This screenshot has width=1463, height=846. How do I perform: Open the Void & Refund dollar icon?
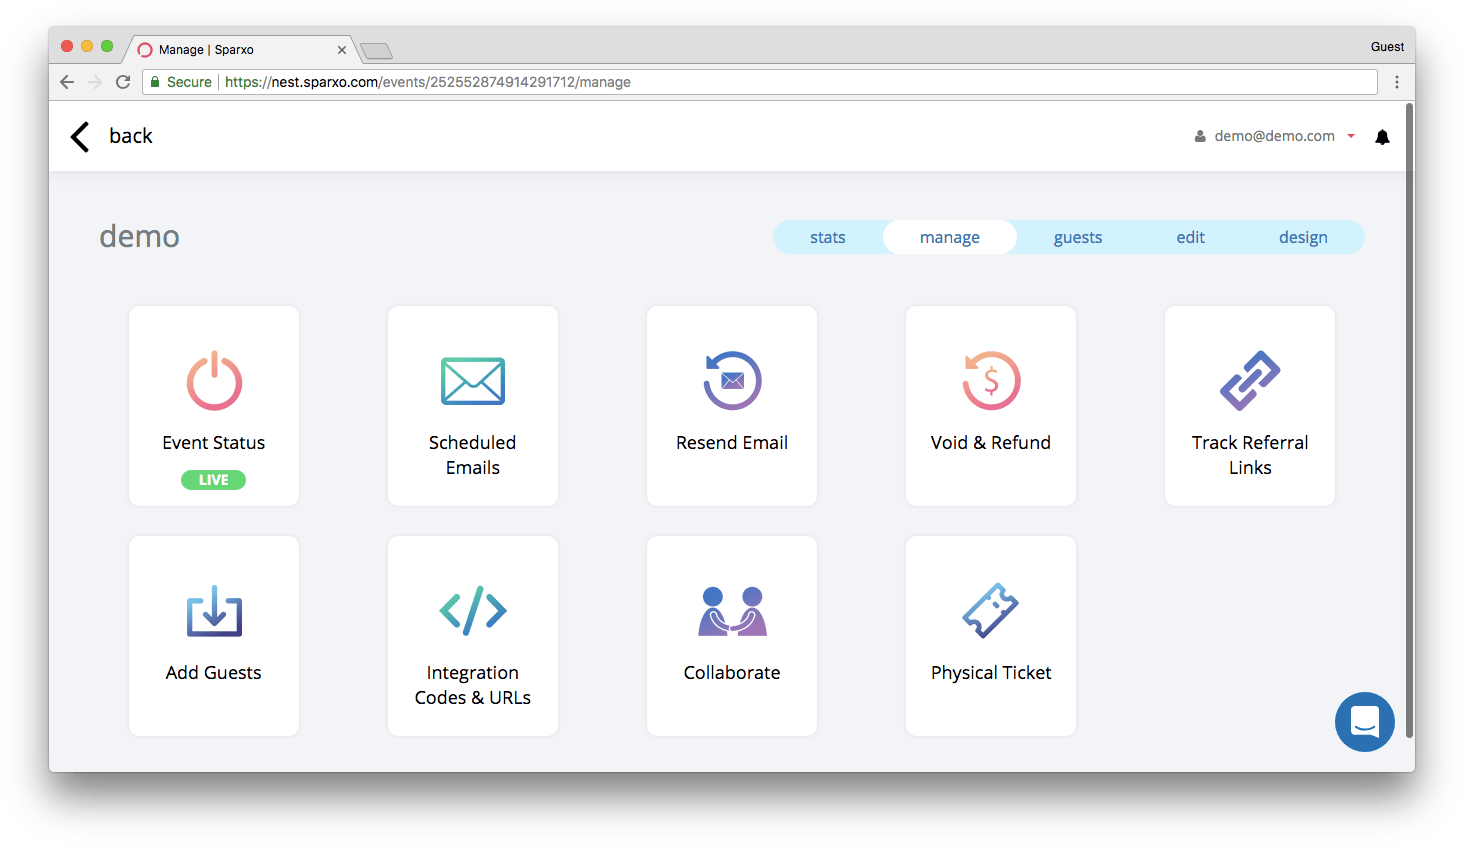pyautogui.click(x=991, y=380)
